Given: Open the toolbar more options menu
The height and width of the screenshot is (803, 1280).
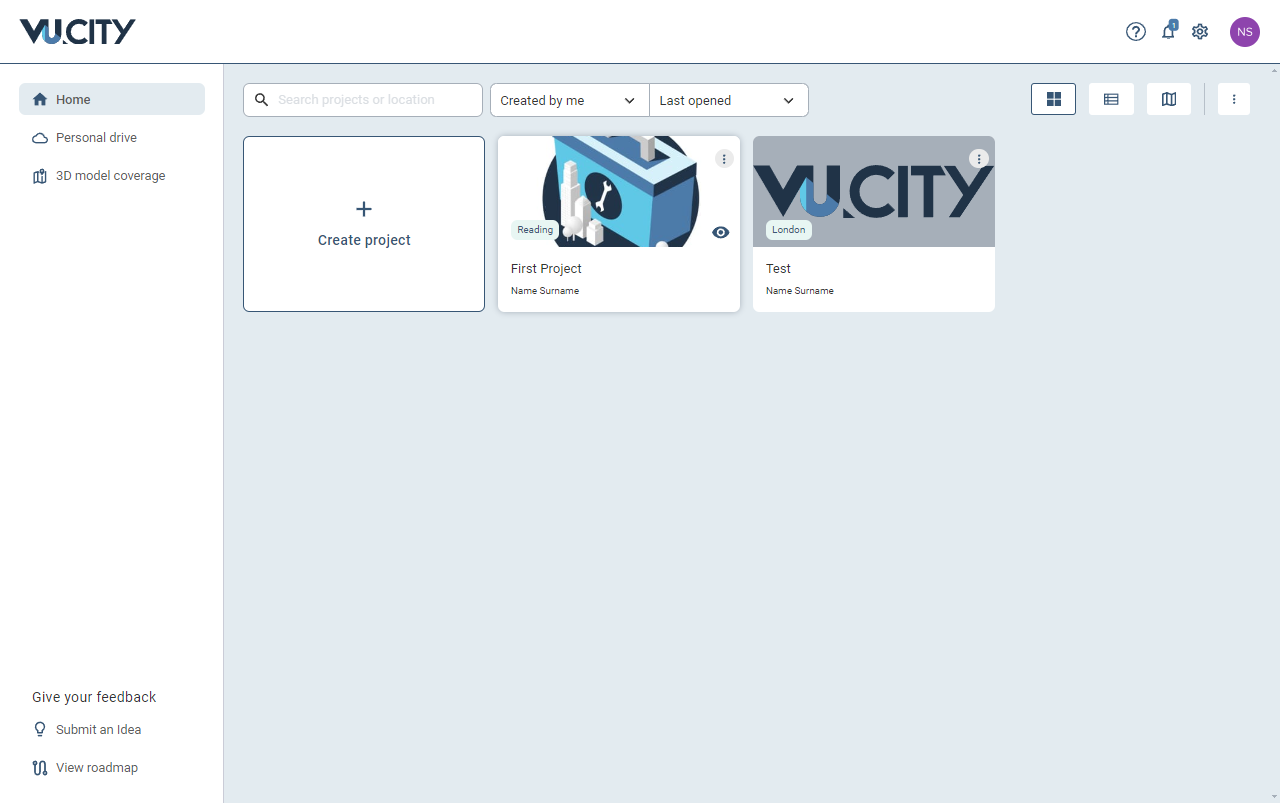Looking at the screenshot, I should pyautogui.click(x=1234, y=99).
